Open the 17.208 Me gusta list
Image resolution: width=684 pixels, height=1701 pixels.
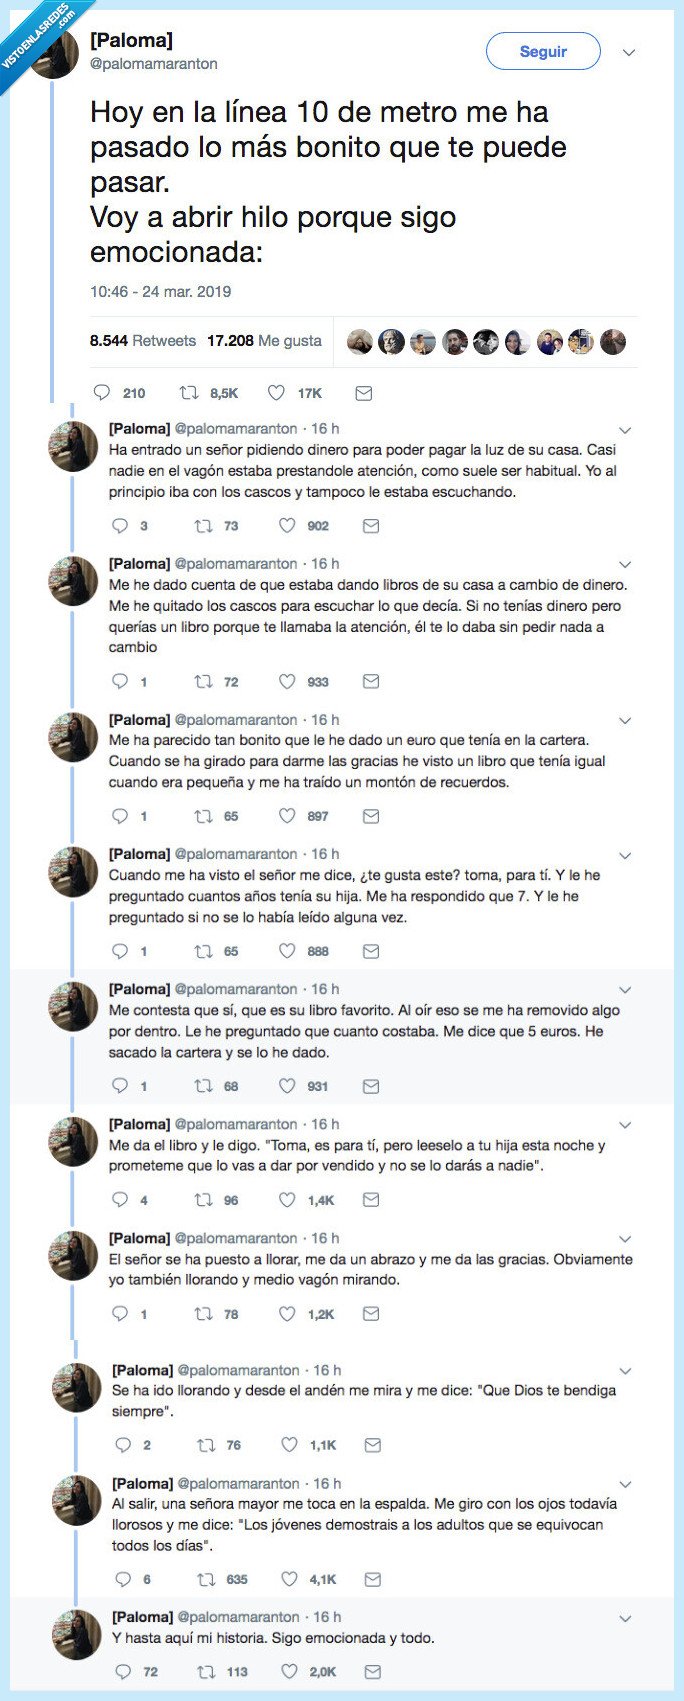(263, 340)
